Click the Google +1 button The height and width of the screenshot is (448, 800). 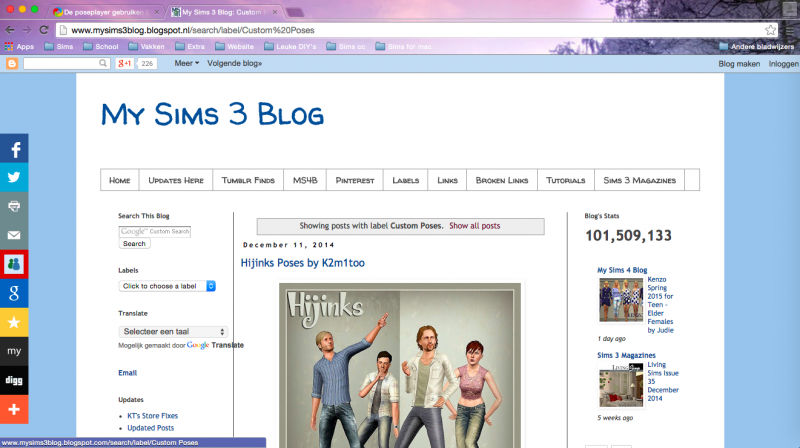pyautogui.click(x=124, y=63)
